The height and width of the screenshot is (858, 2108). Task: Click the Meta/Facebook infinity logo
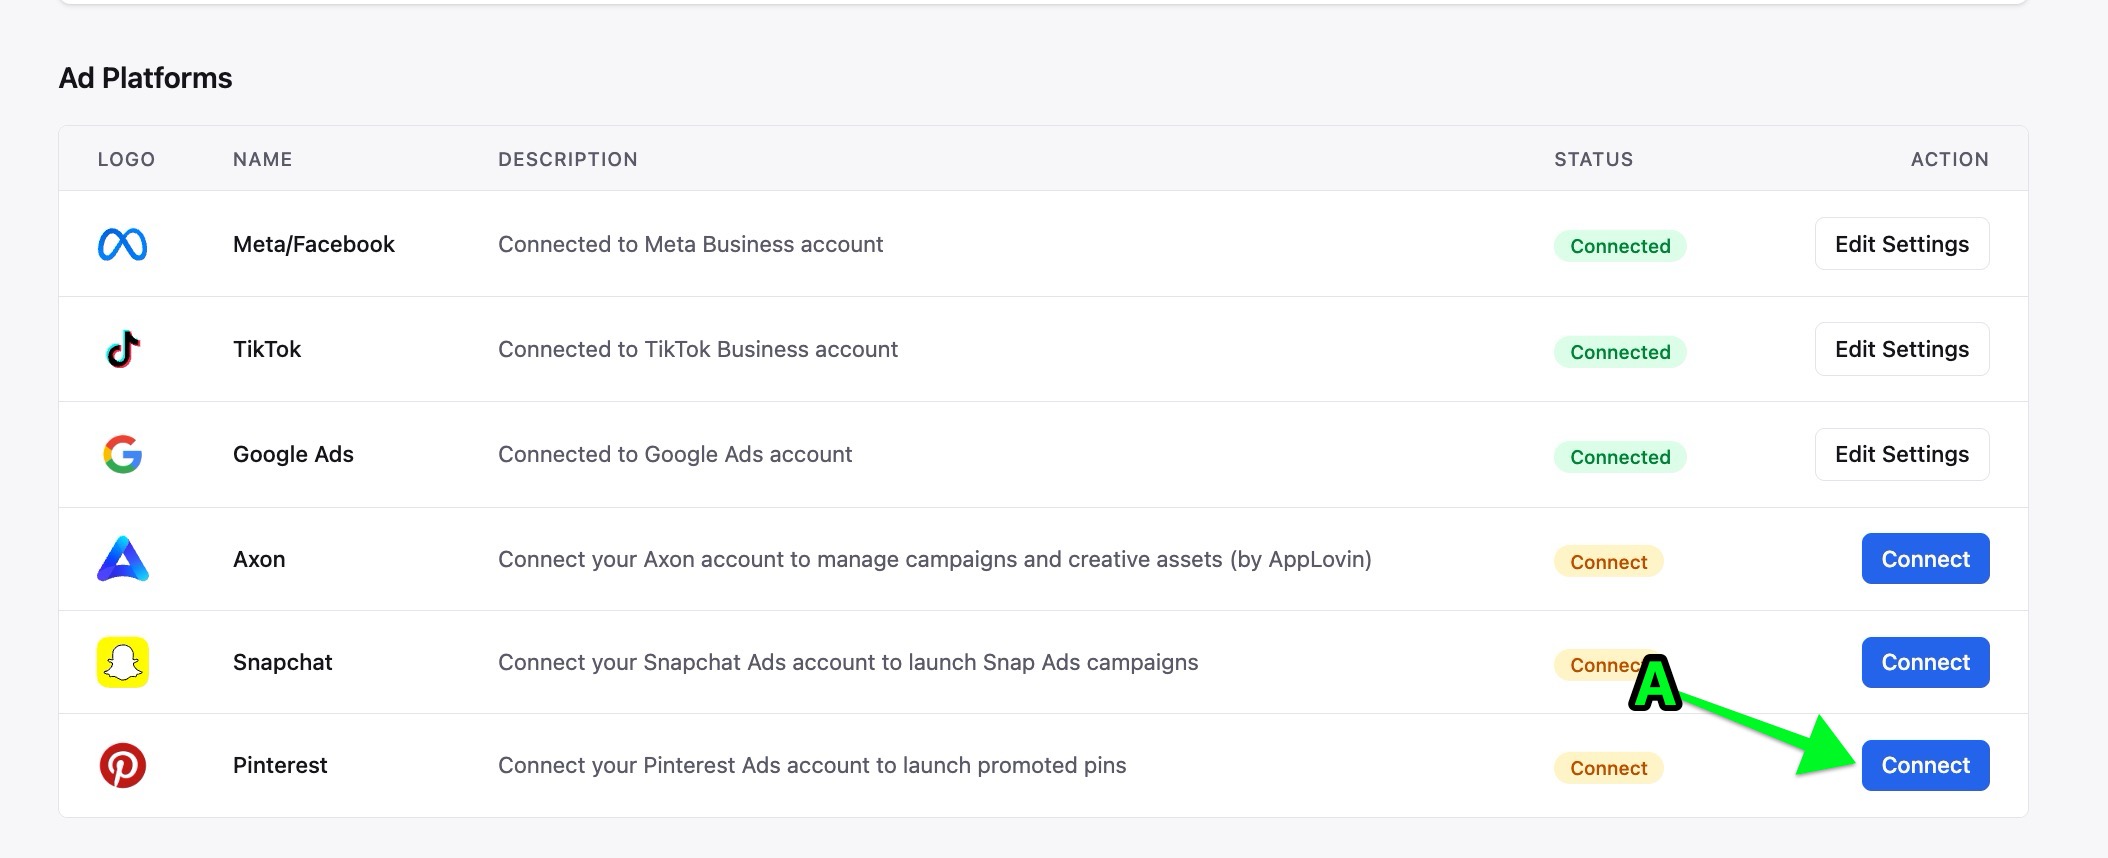pos(122,244)
